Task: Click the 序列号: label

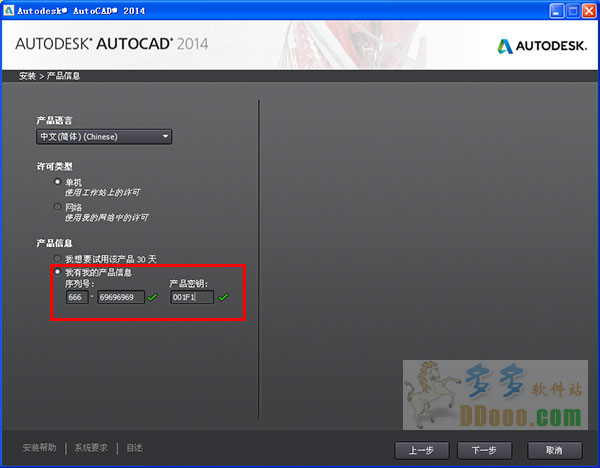Action: coord(80,284)
